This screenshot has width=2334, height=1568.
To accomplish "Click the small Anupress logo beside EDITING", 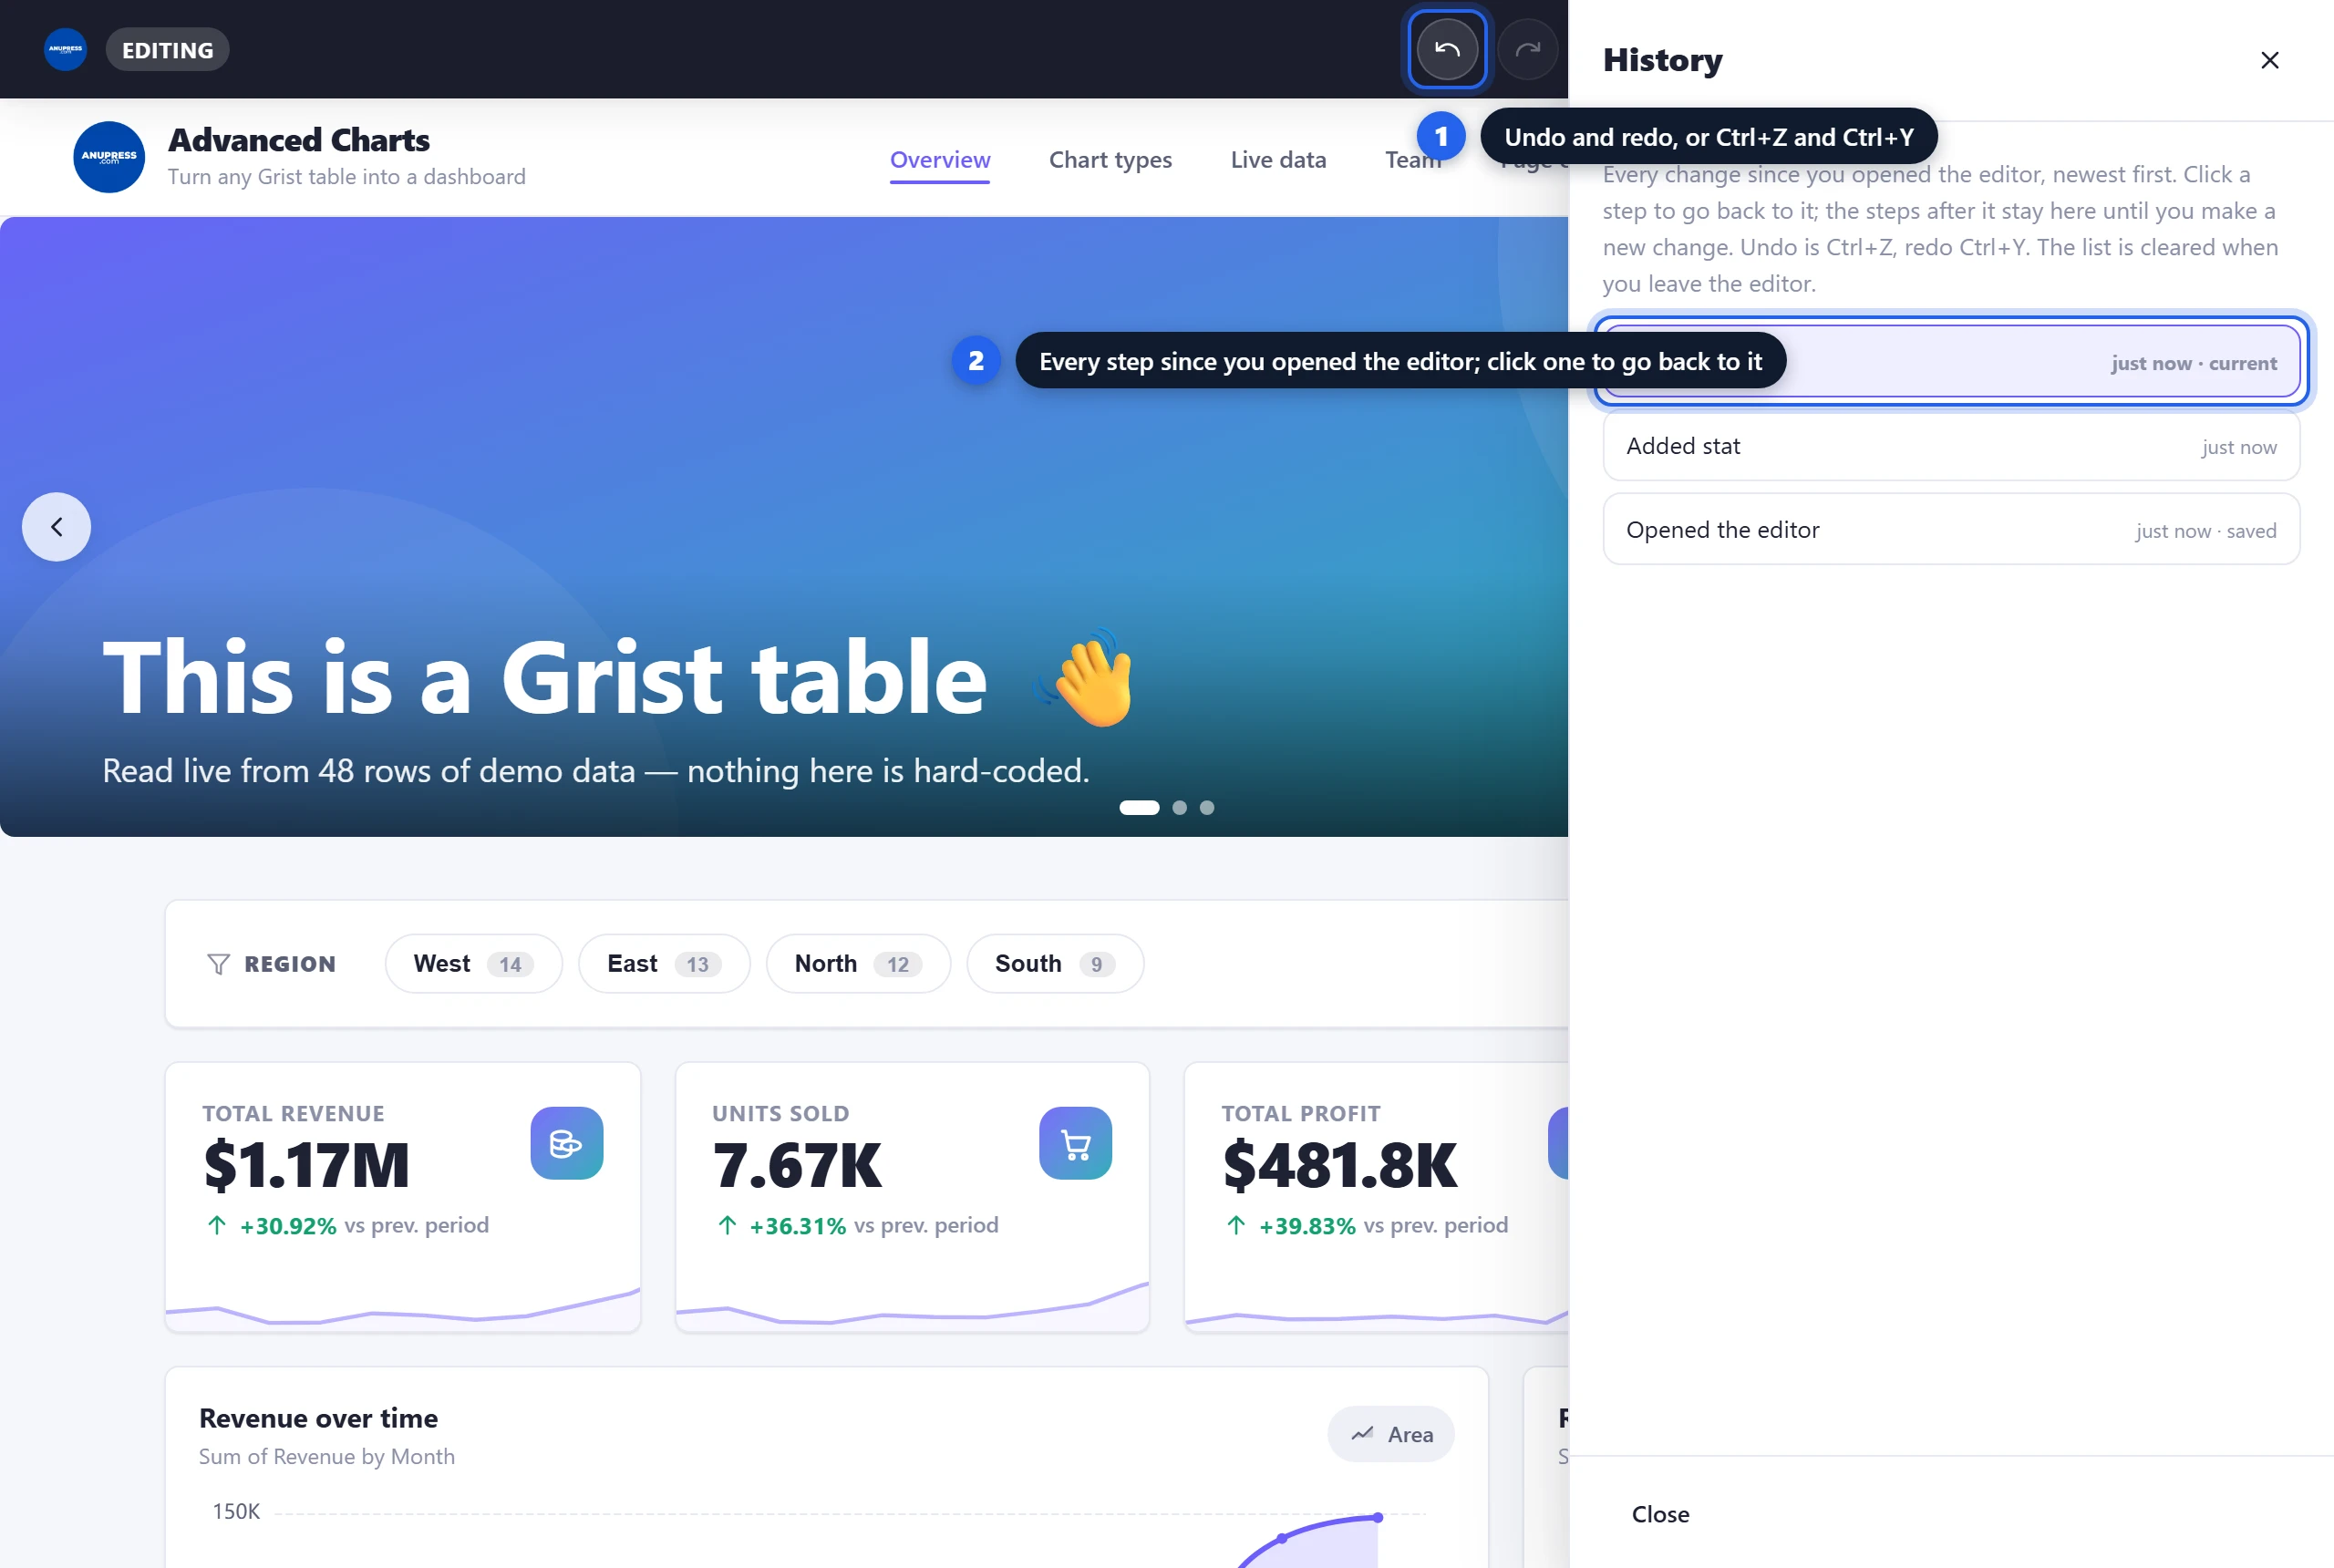I will [65, 49].
